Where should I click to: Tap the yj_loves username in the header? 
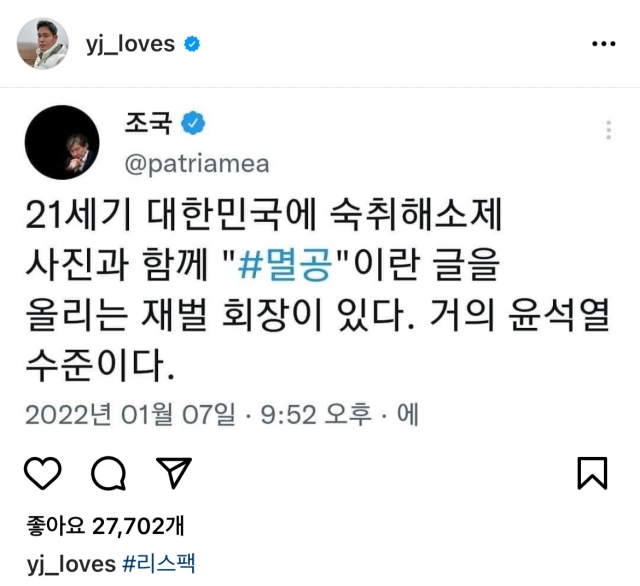point(130,44)
